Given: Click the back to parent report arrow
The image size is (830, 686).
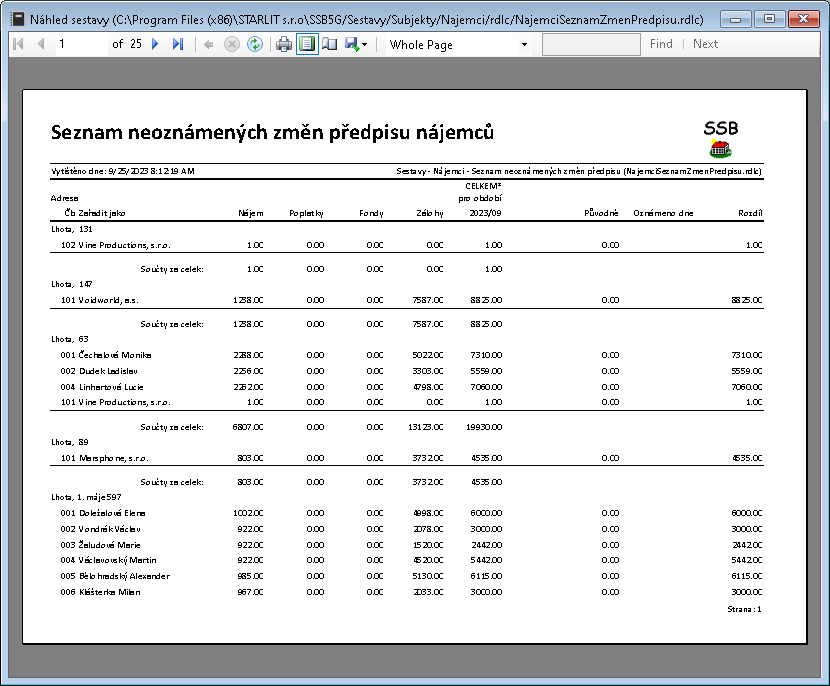Looking at the screenshot, I should (x=208, y=44).
